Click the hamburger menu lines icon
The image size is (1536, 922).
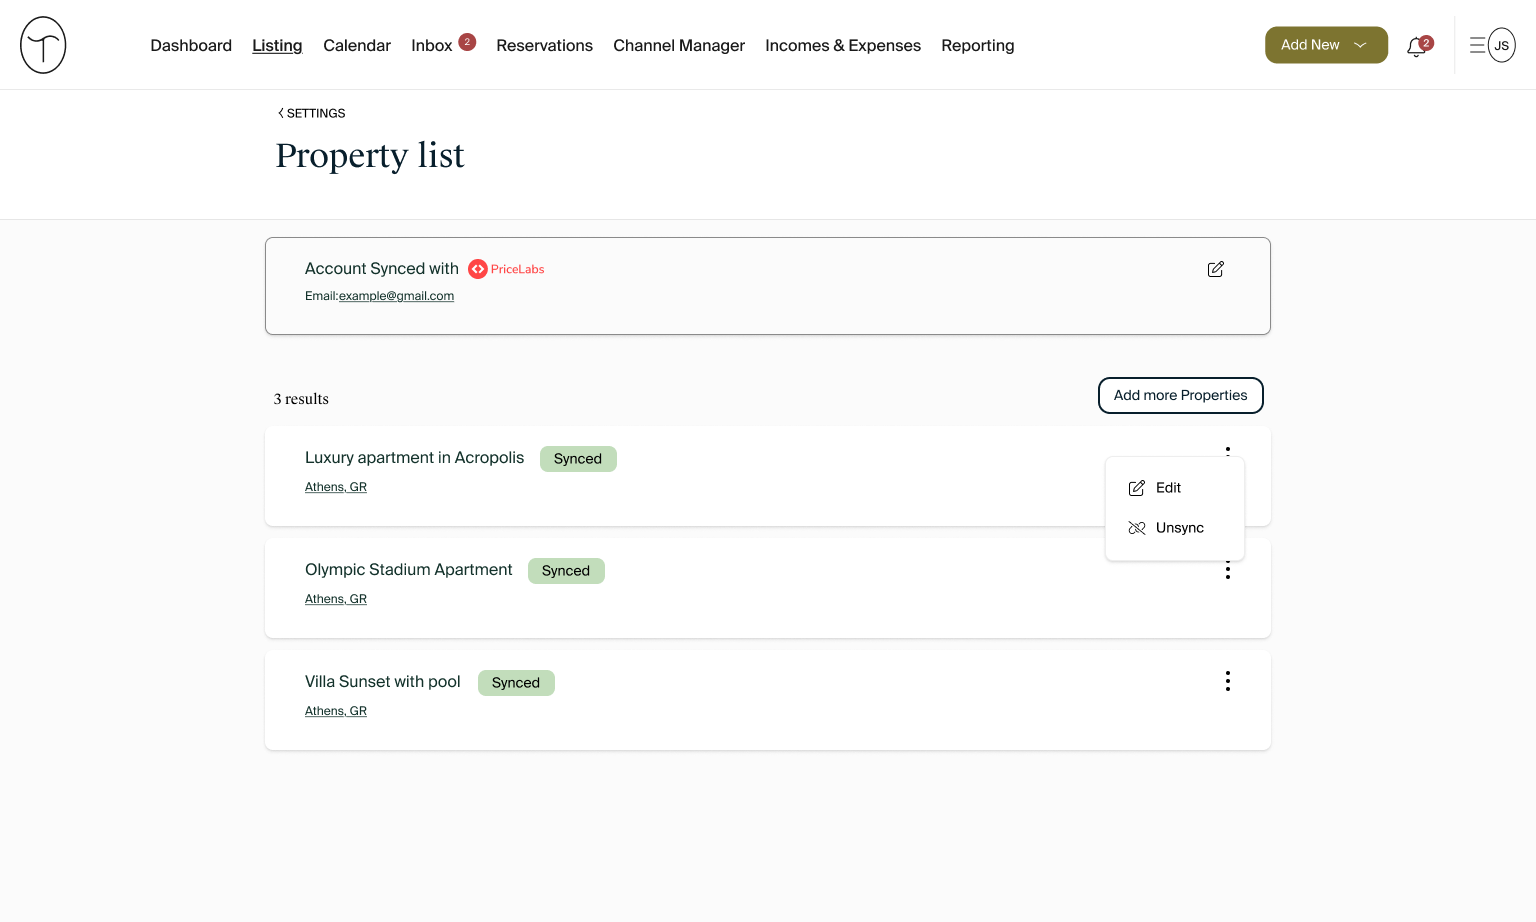tap(1476, 45)
